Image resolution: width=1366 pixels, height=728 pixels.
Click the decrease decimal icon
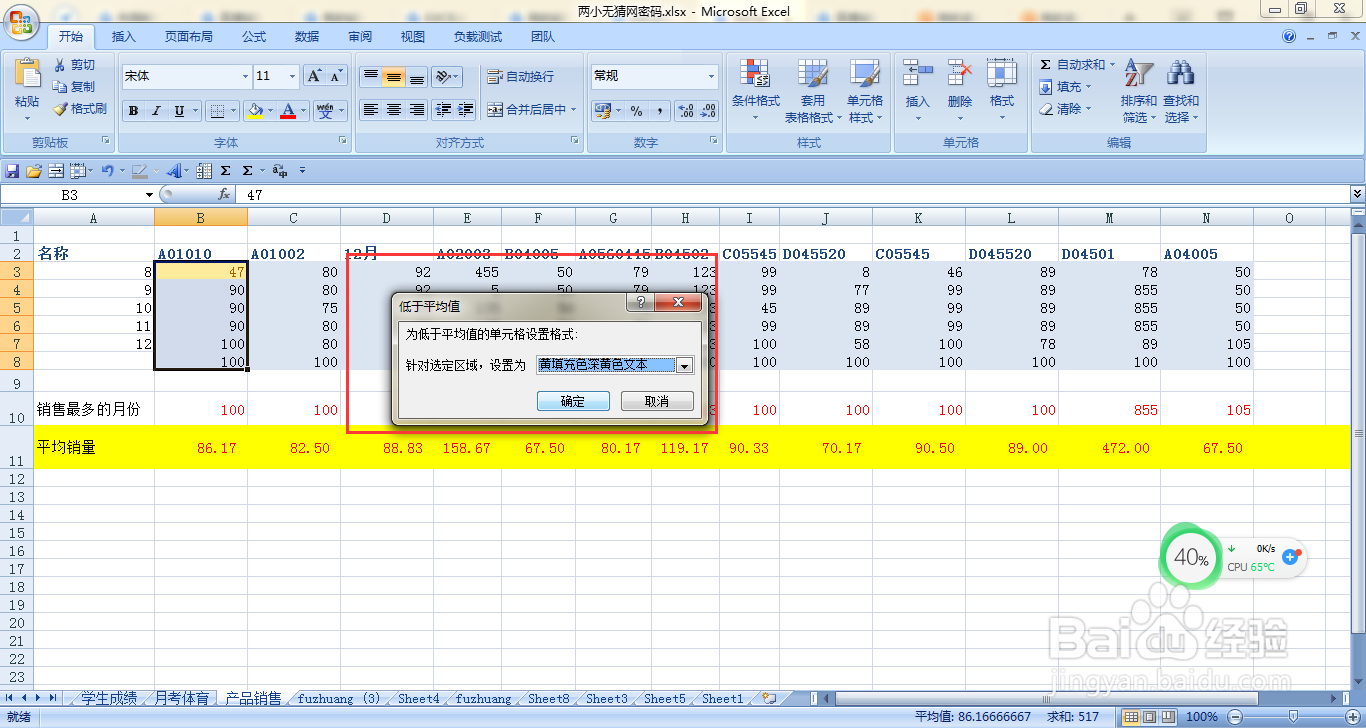click(709, 111)
